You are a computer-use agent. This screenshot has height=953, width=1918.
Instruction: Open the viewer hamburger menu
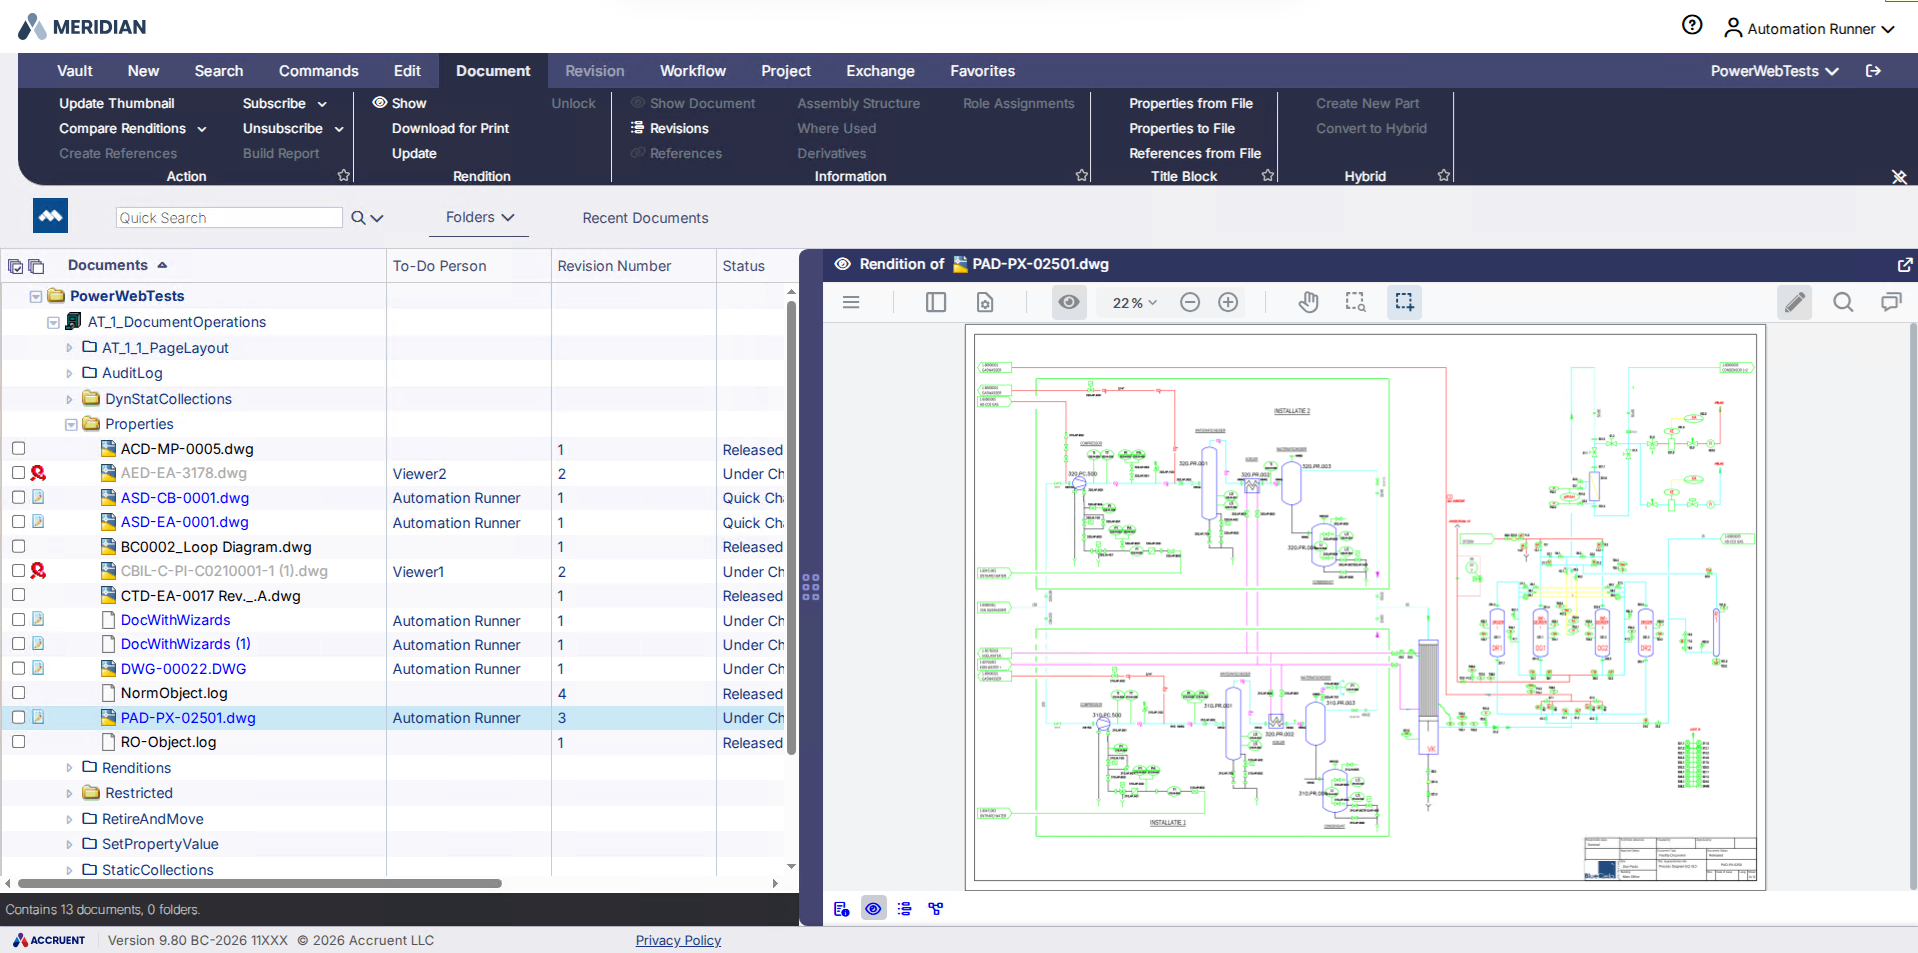point(851,302)
